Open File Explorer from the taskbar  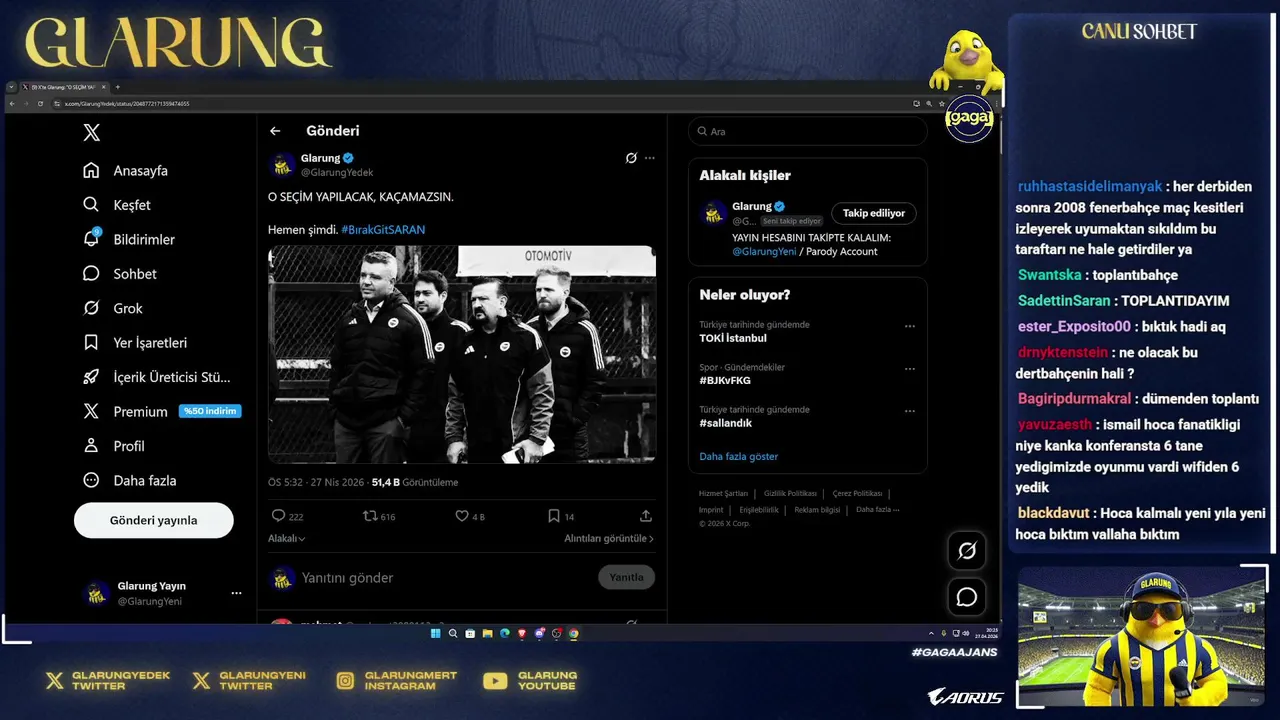coord(487,633)
